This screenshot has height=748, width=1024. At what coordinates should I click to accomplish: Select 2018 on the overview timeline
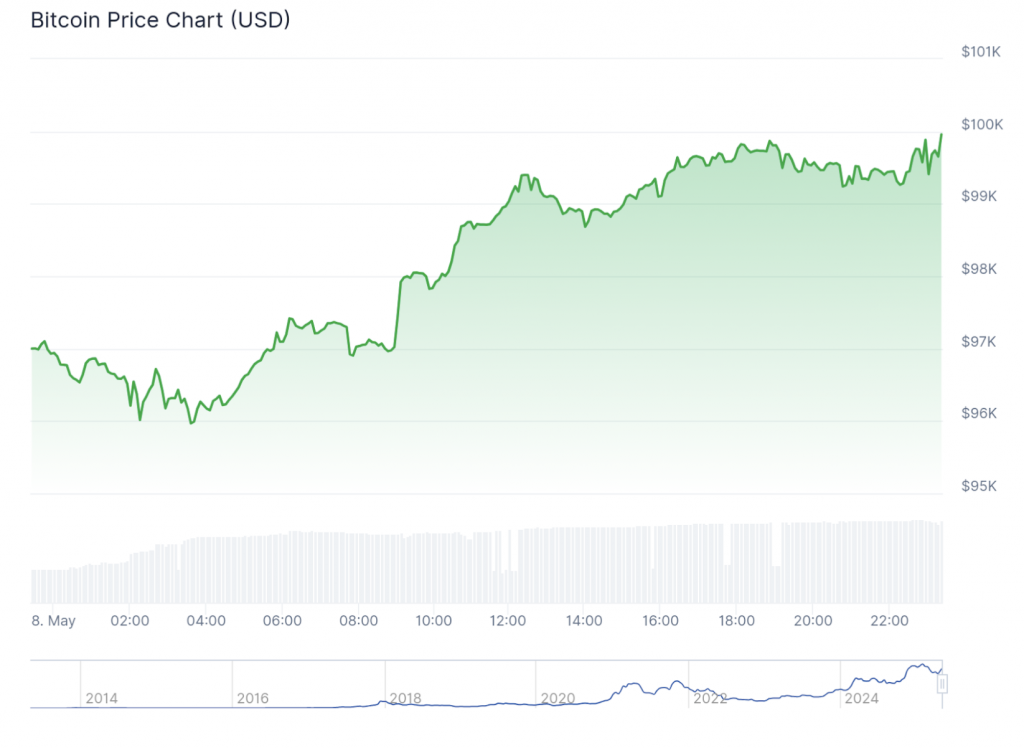(x=405, y=698)
